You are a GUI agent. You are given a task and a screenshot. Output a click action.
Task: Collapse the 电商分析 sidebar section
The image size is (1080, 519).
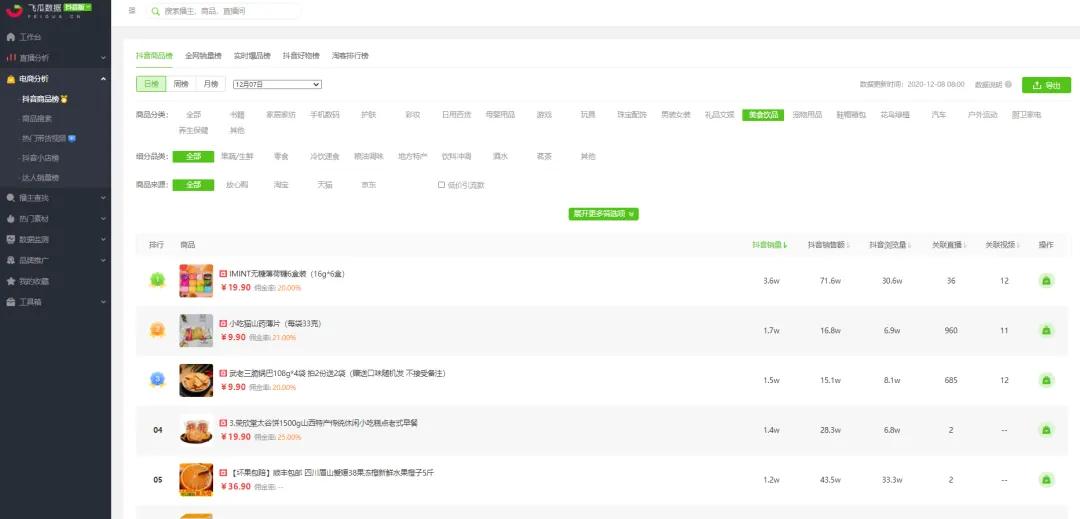coord(103,79)
